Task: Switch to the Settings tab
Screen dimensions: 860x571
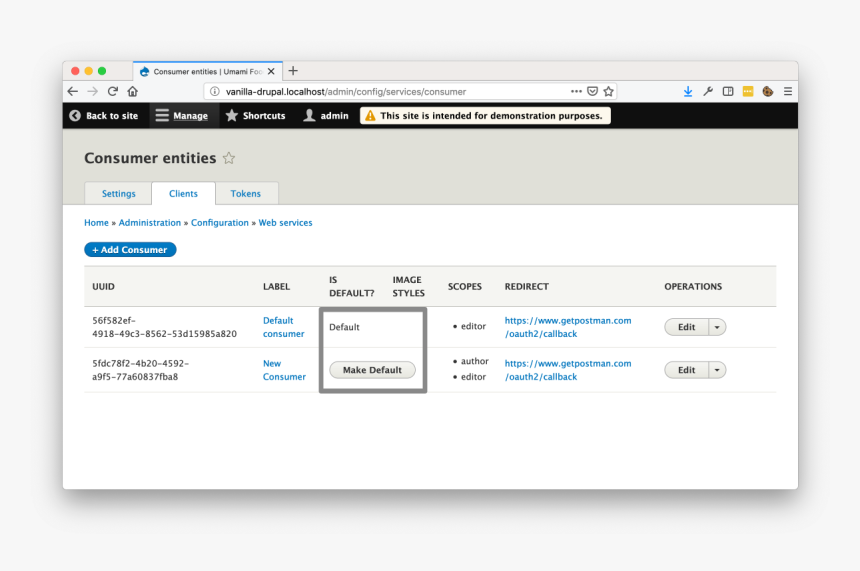Action: tap(118, 194)
